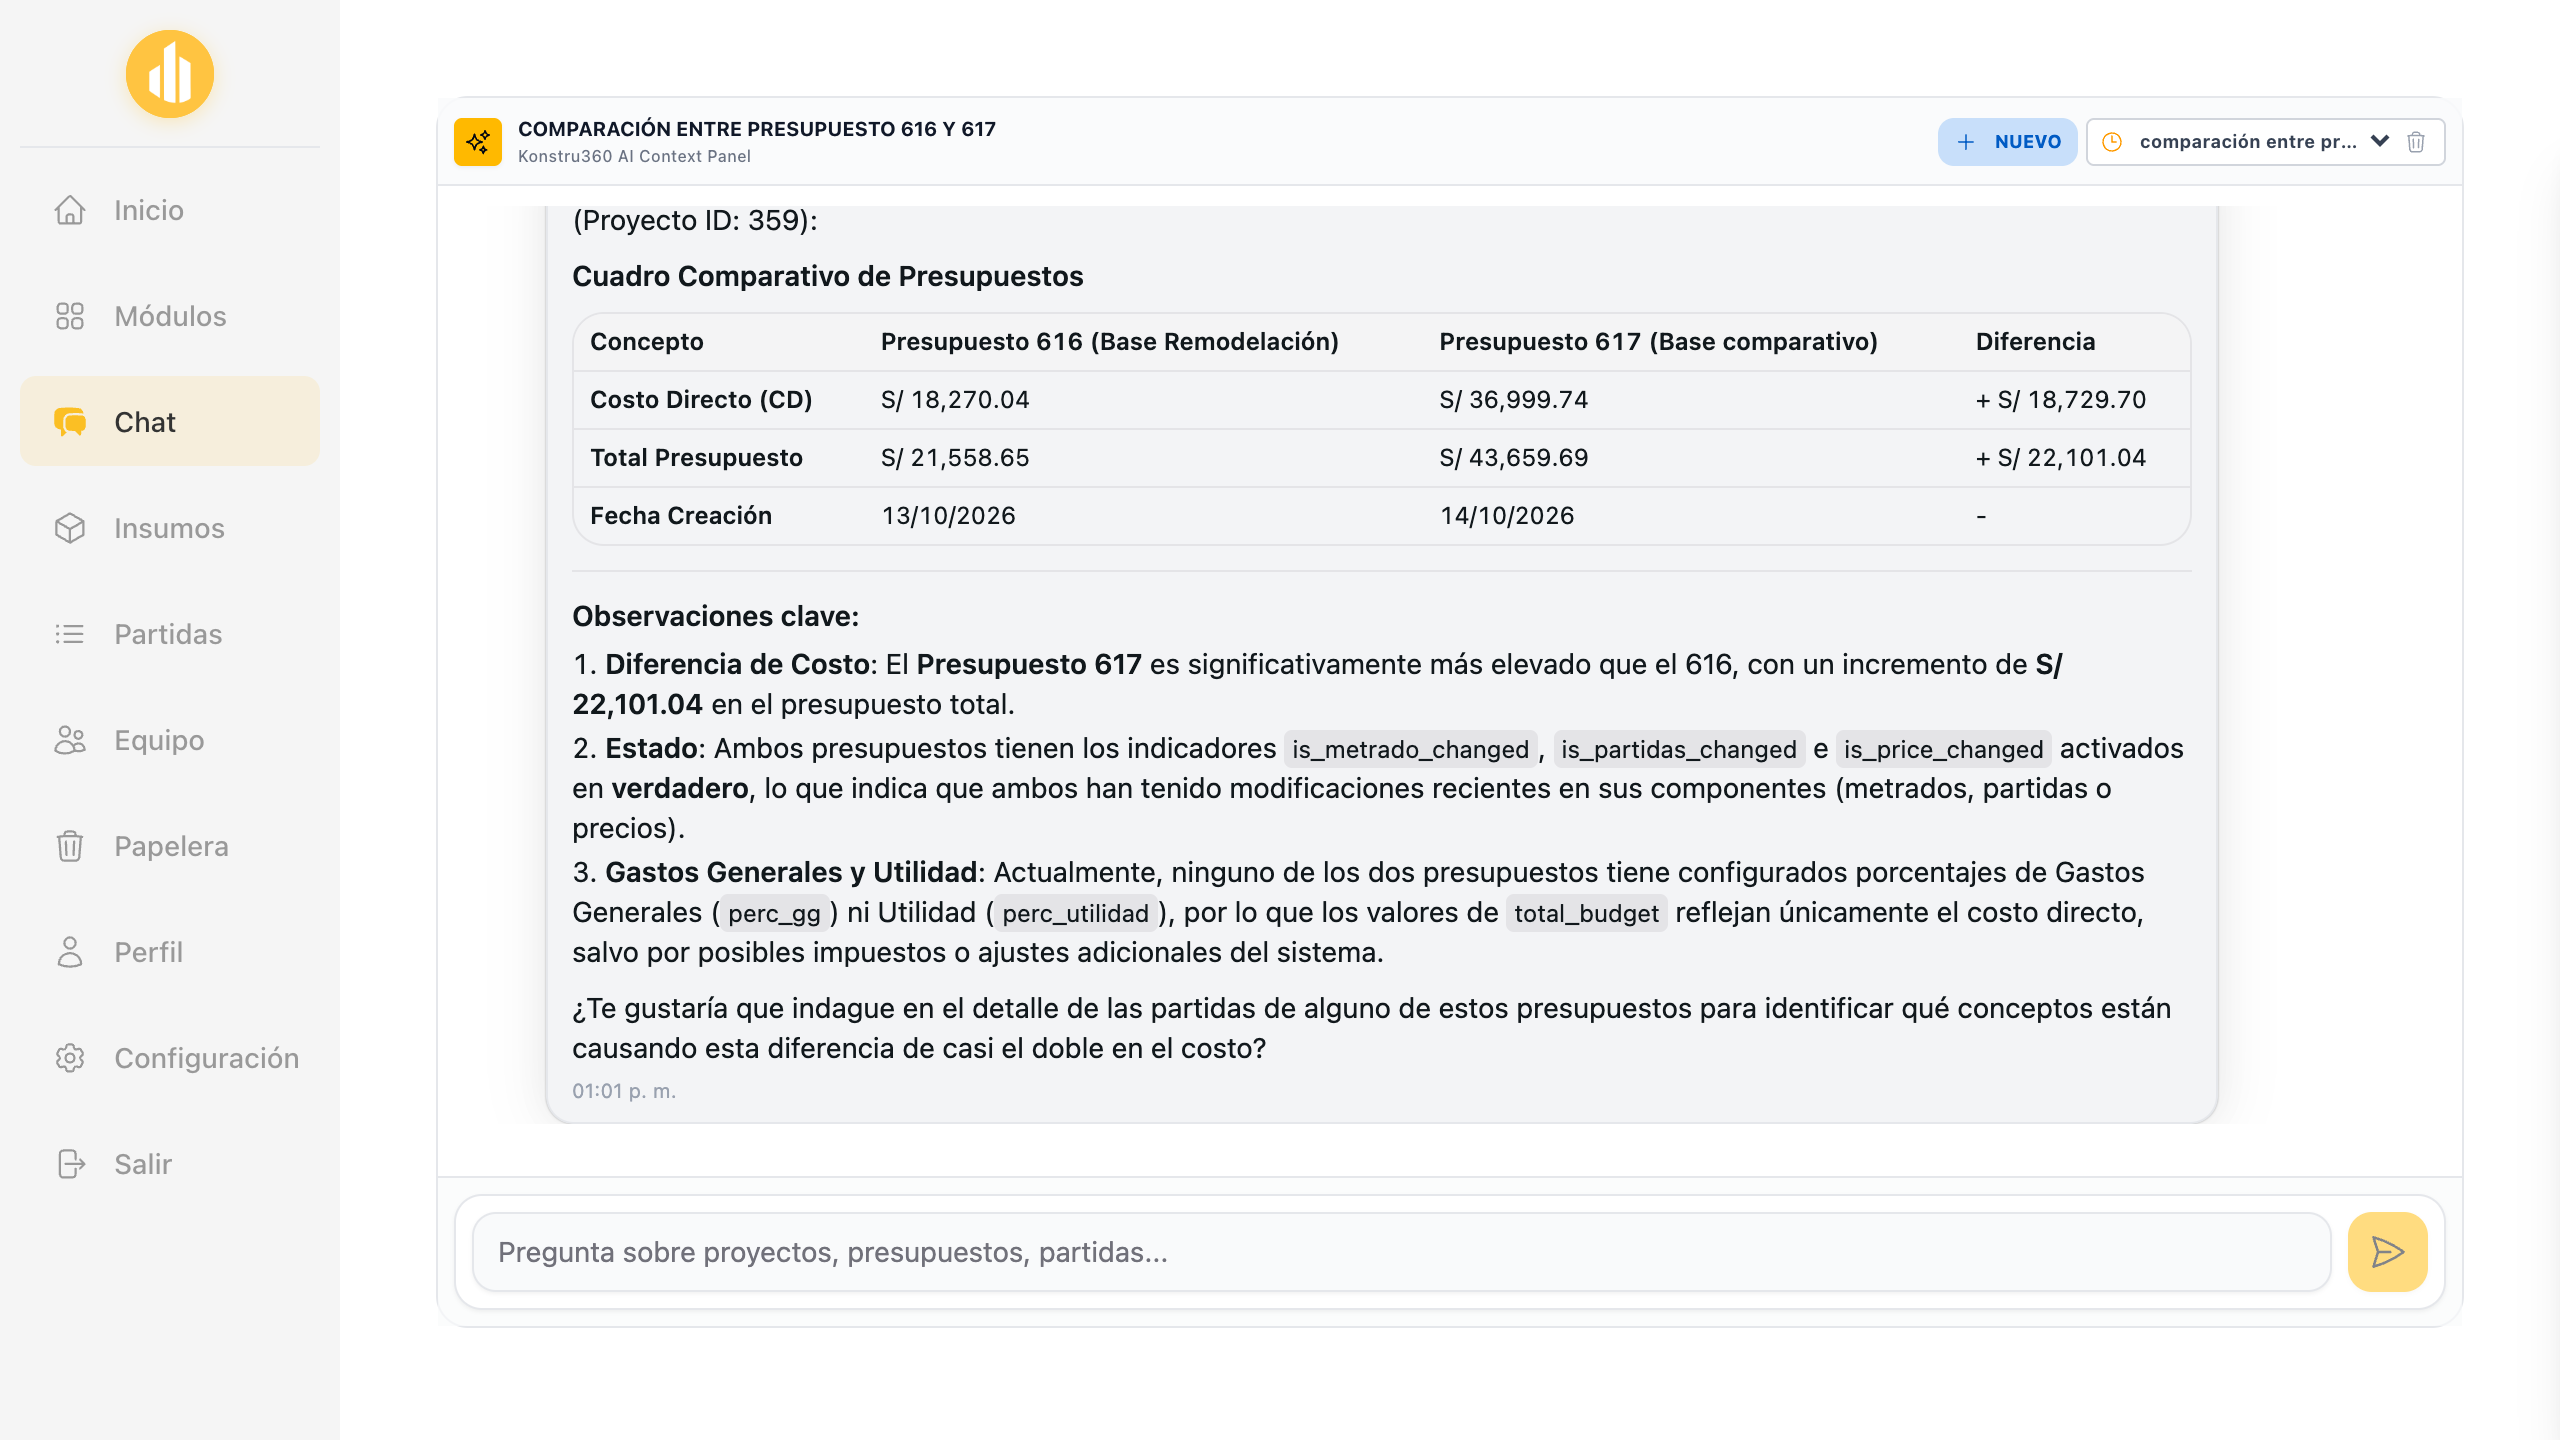Image resolution: width=2560 pixels, height=1440 pixels.
Task: Open the Configuración label
Action: pos(207,1058)
